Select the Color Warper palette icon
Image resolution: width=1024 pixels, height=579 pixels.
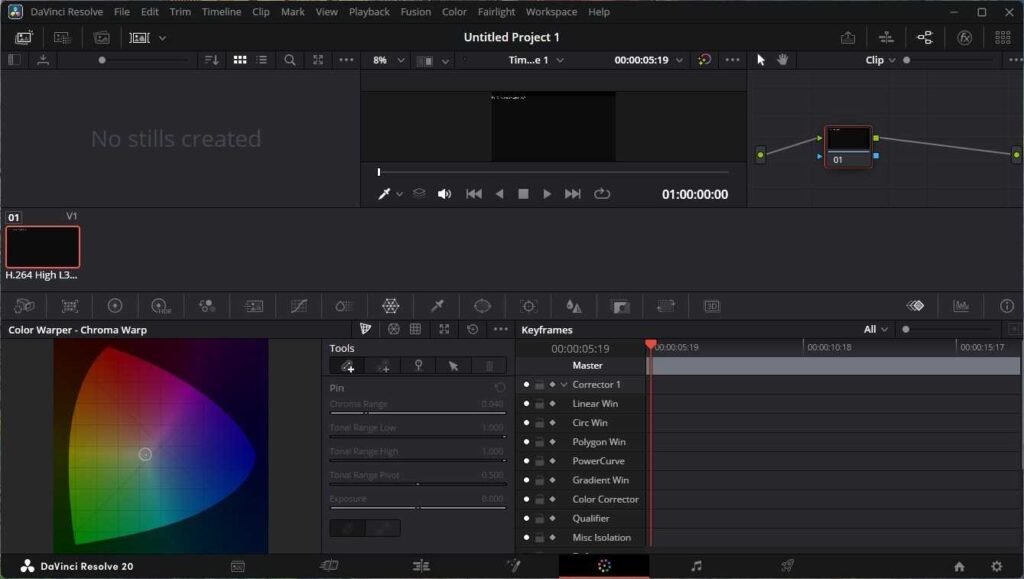391,305
